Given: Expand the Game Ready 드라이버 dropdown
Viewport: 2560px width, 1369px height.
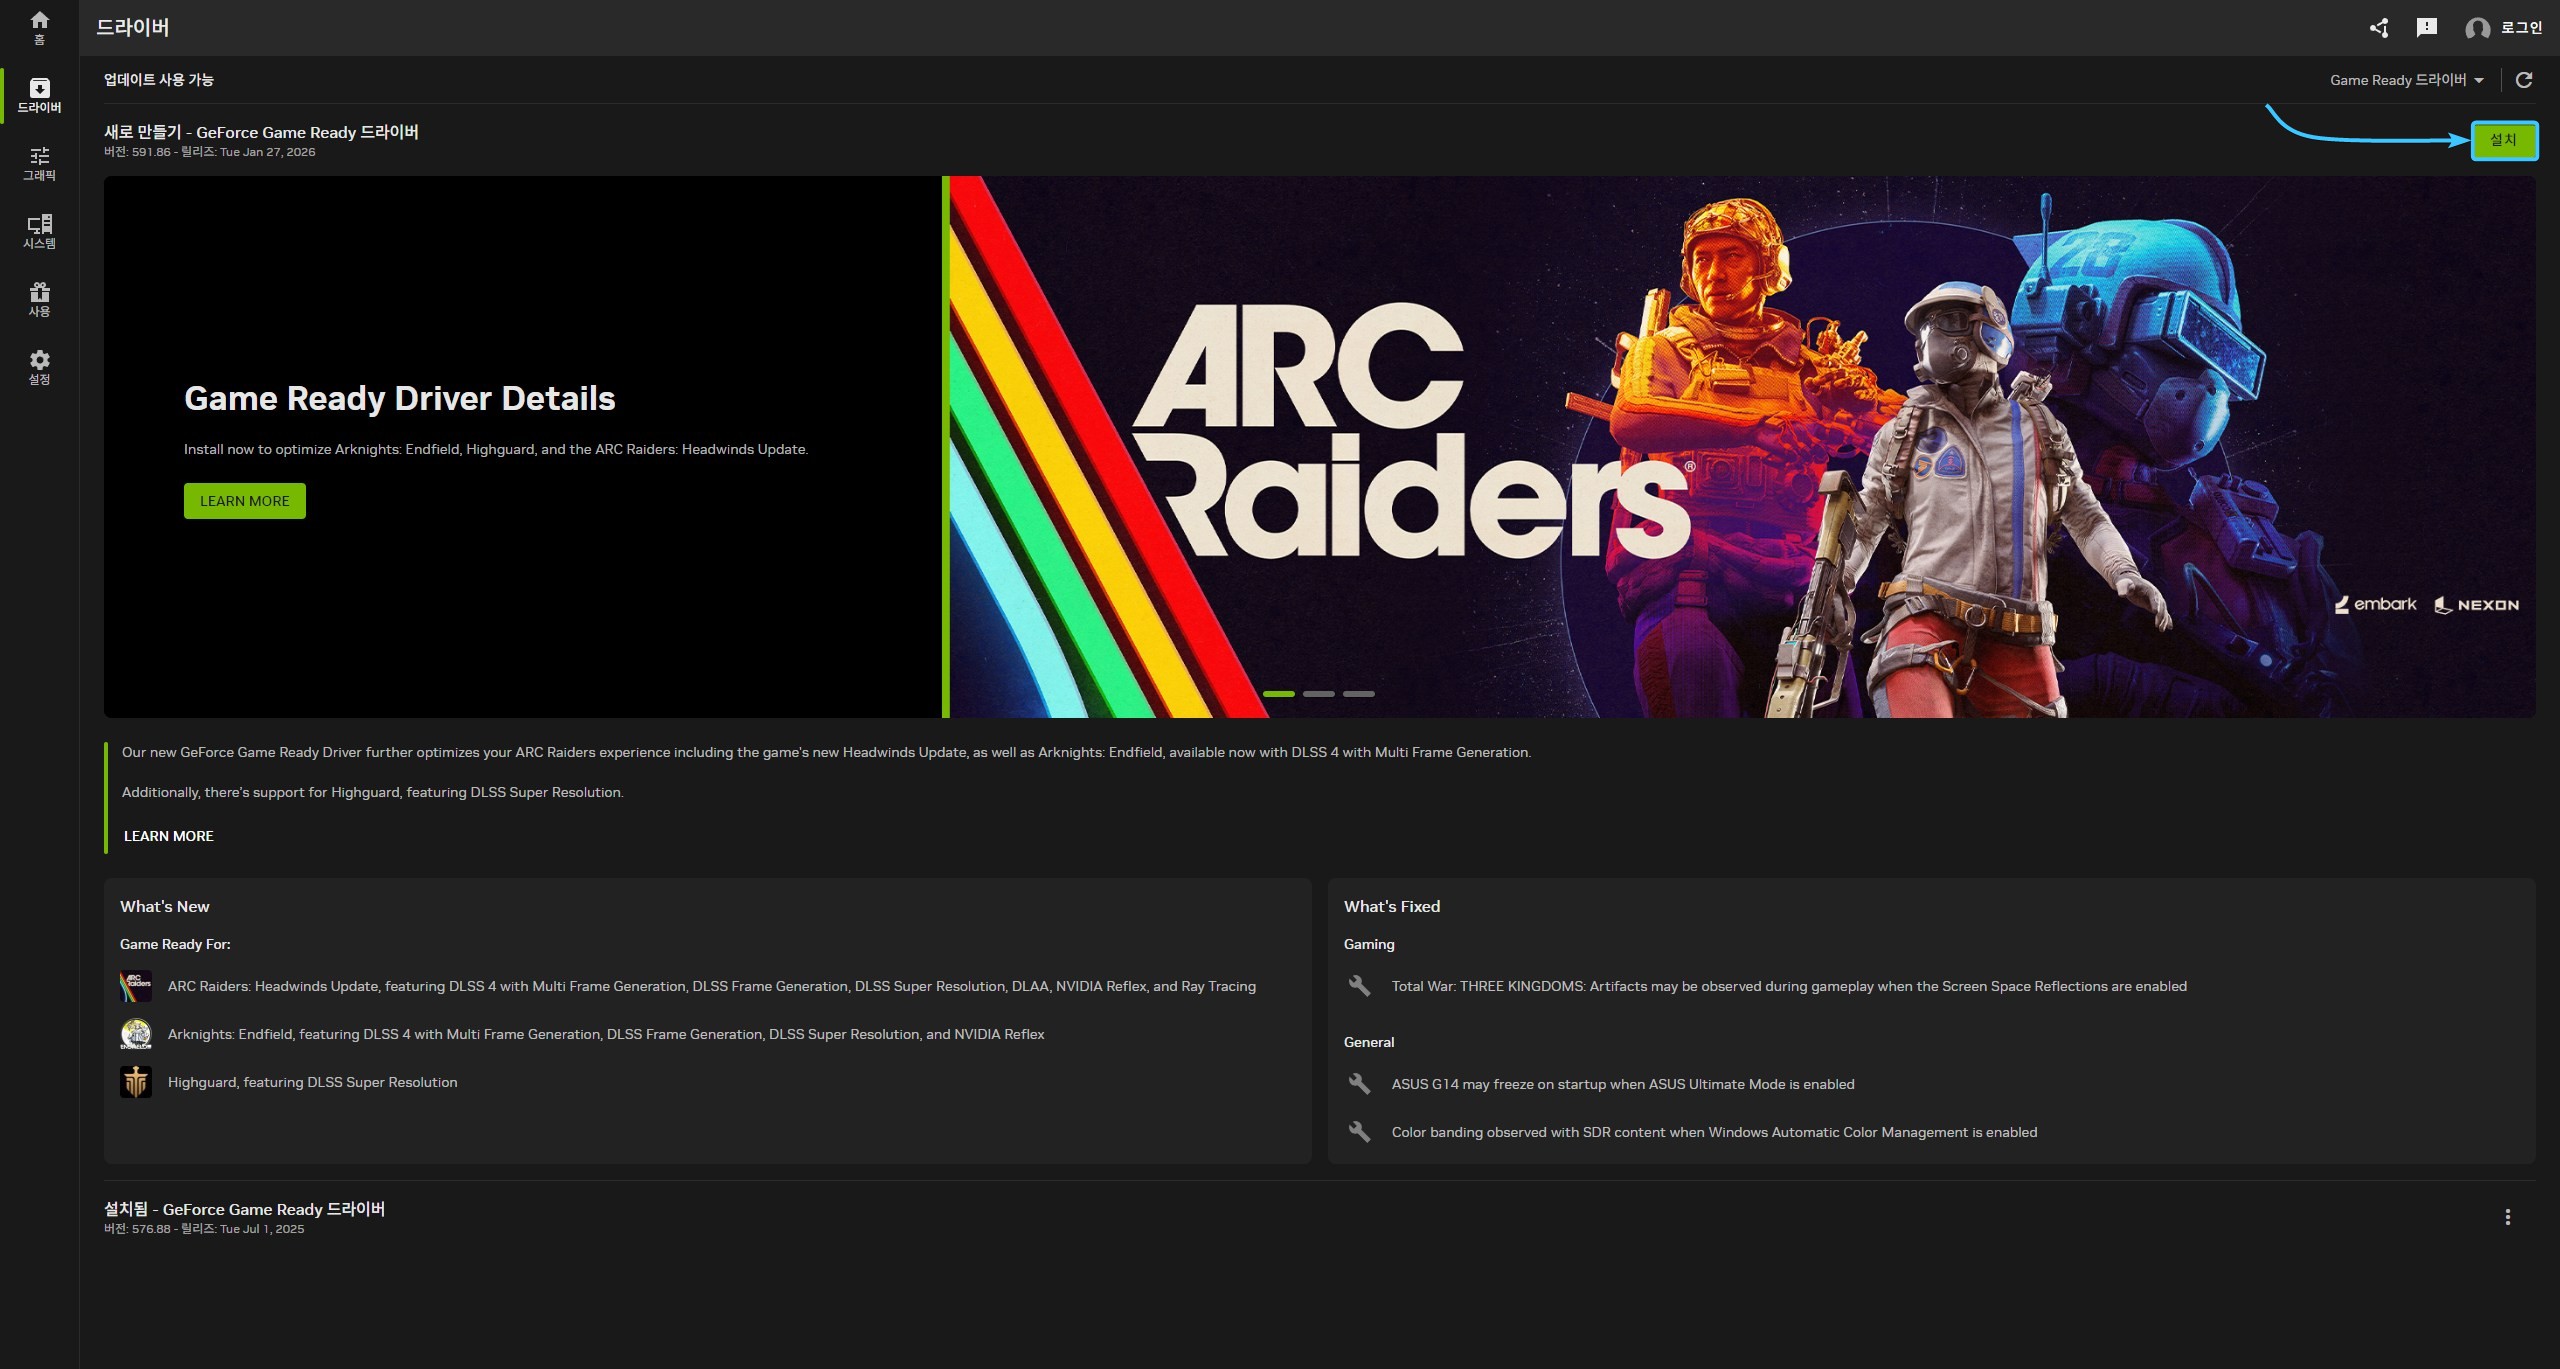Looking at the screenshot, I should pyautogui.click(x=2407, y=80).
